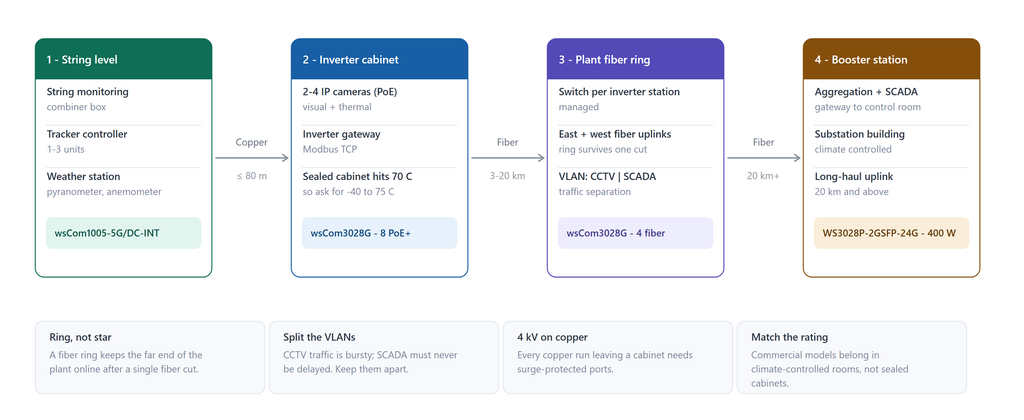This screenshot has height=420, width=1024.
Task: Click the wsCom1005-5G/DC-INT product chip
Action: [x=123, y=233]
